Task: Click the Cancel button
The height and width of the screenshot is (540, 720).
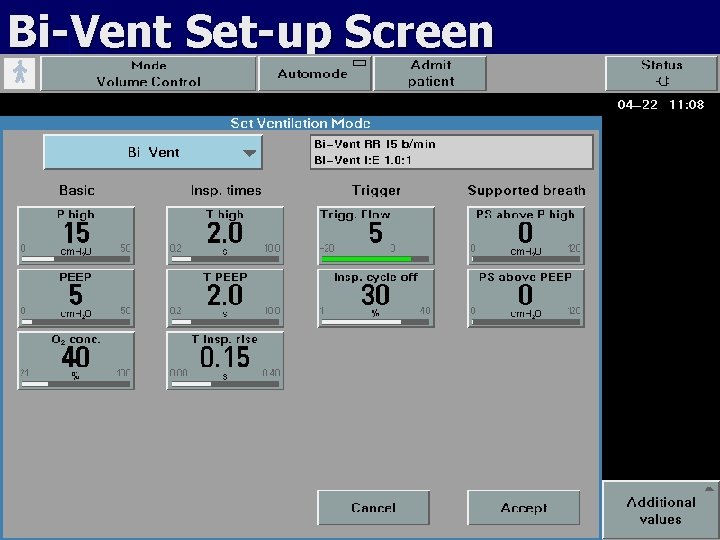Action: pos(373,507)
